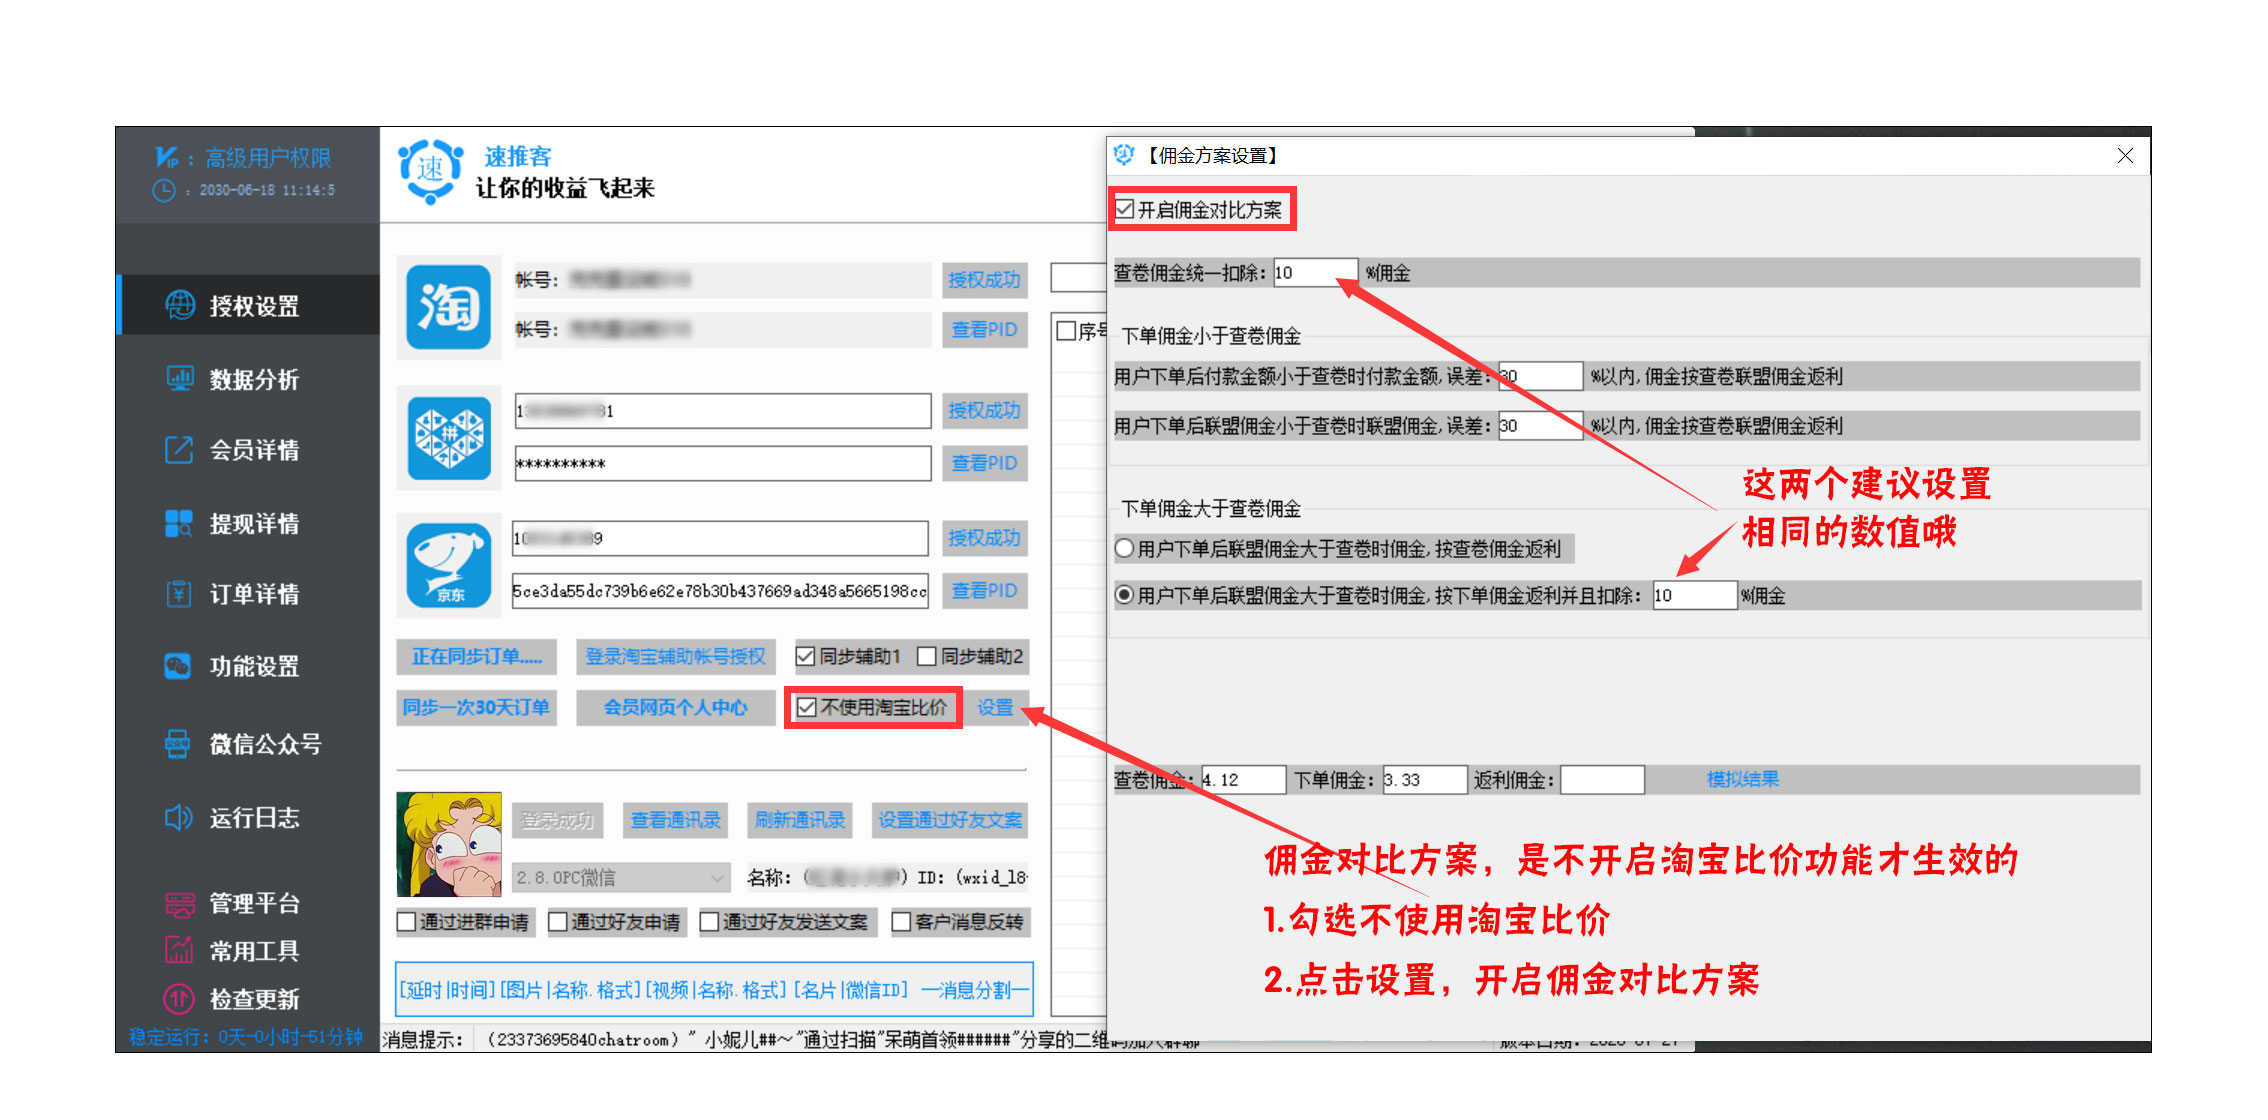The height and width of the screenshot is (1120, 2268).
Task: Click the Taobao 淘 logo icon
Action: click(x=448, y=307)
